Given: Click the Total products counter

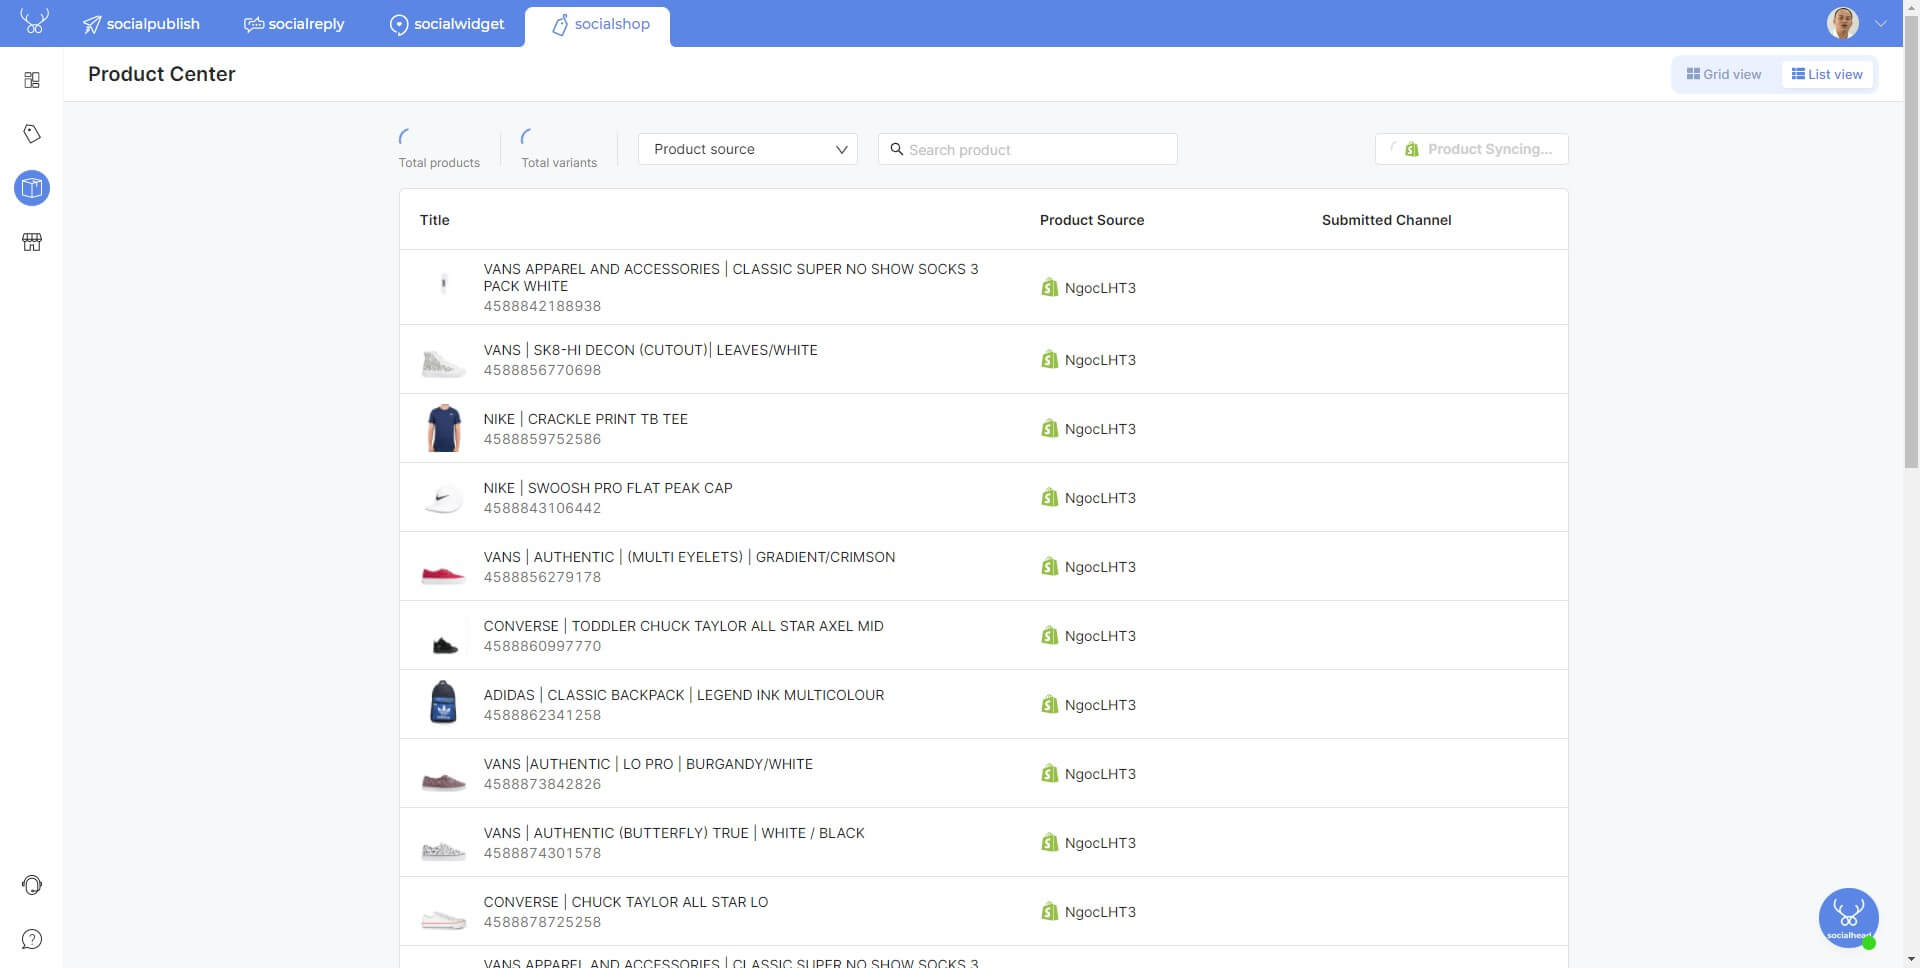Looking at the screenshot, I should 439,149.
